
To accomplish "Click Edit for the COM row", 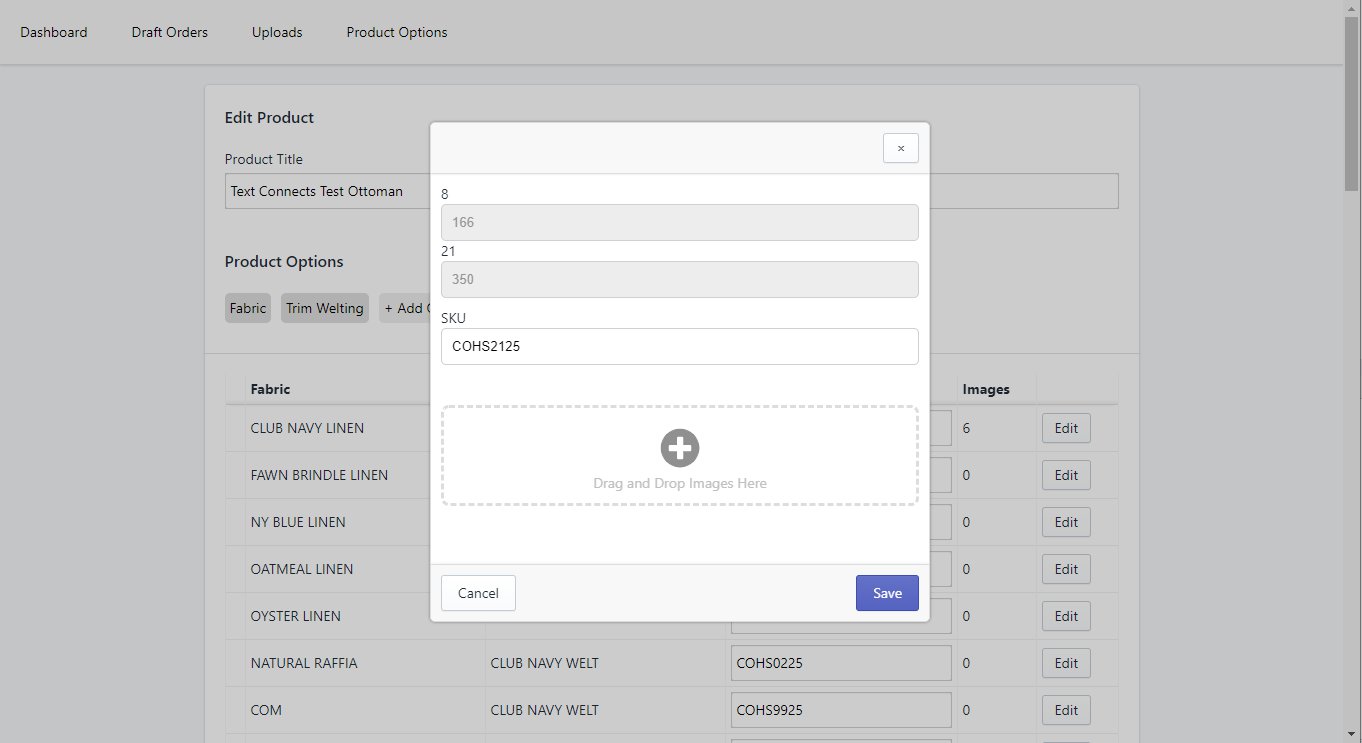I will tap(1066, 710).
